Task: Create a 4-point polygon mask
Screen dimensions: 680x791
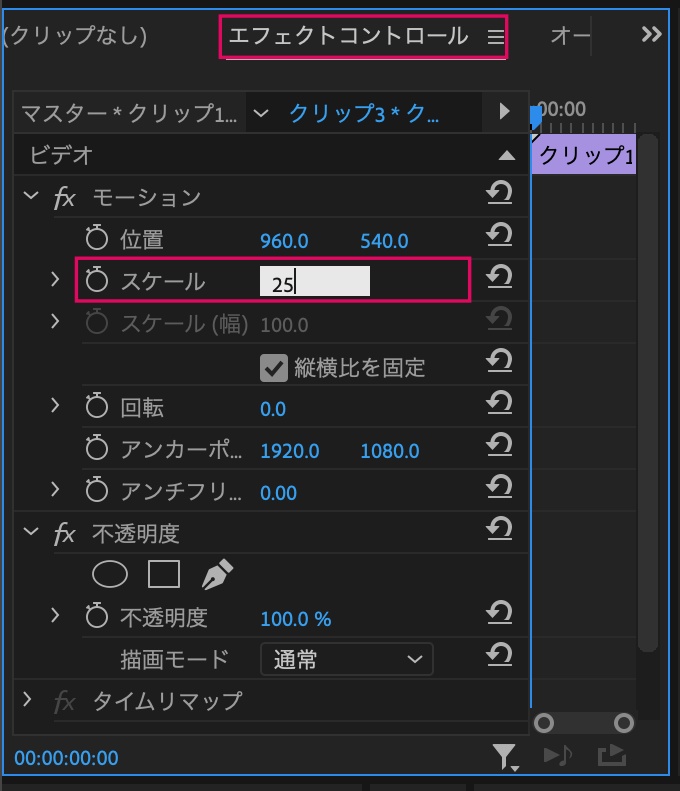Action: coord(163,574)
